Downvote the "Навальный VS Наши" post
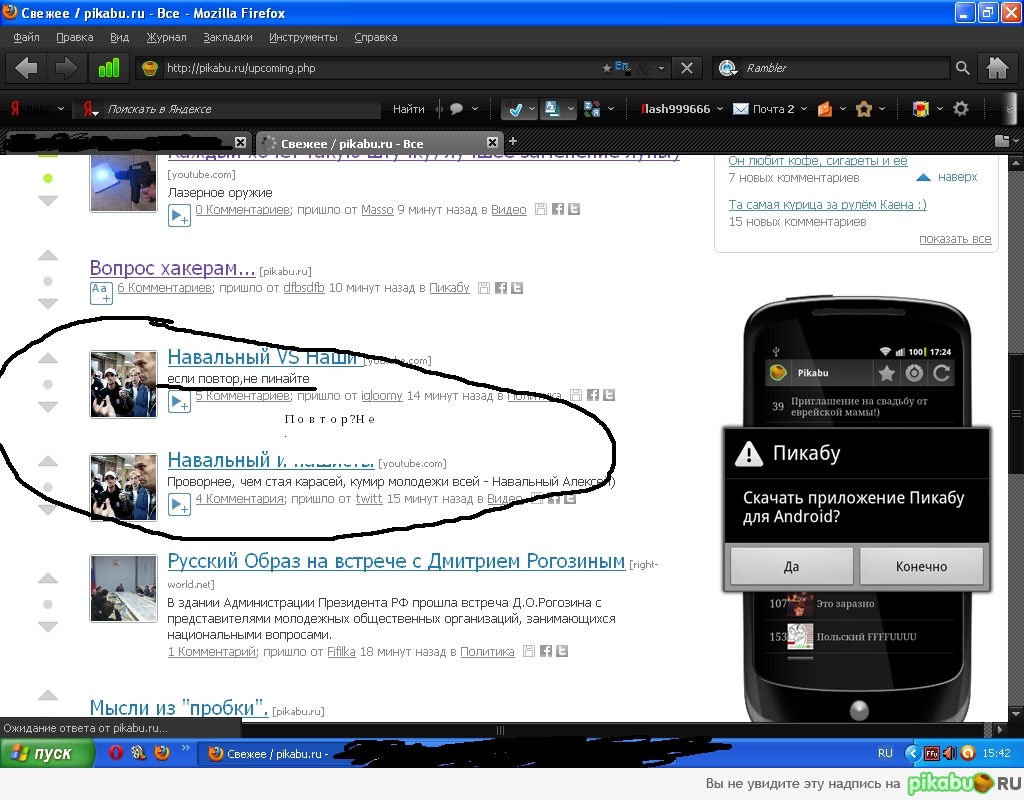This screenshot has width=1024, height=800. 48,407
